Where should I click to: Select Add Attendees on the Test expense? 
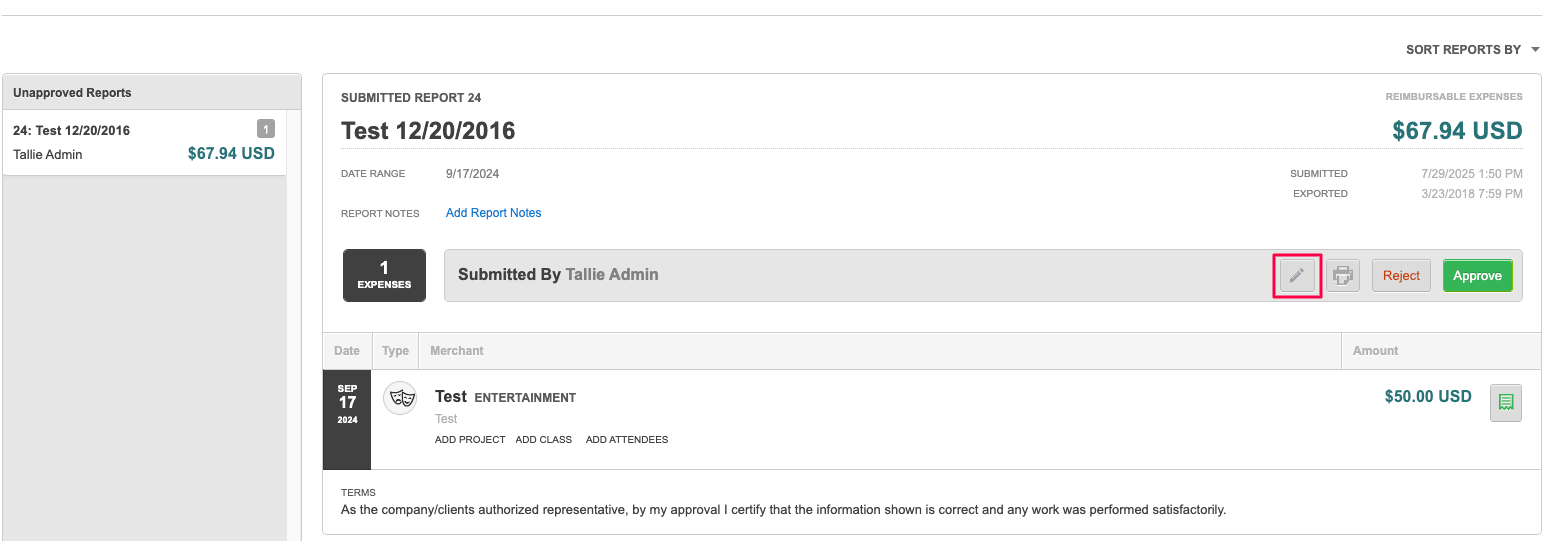pos(627,440)
